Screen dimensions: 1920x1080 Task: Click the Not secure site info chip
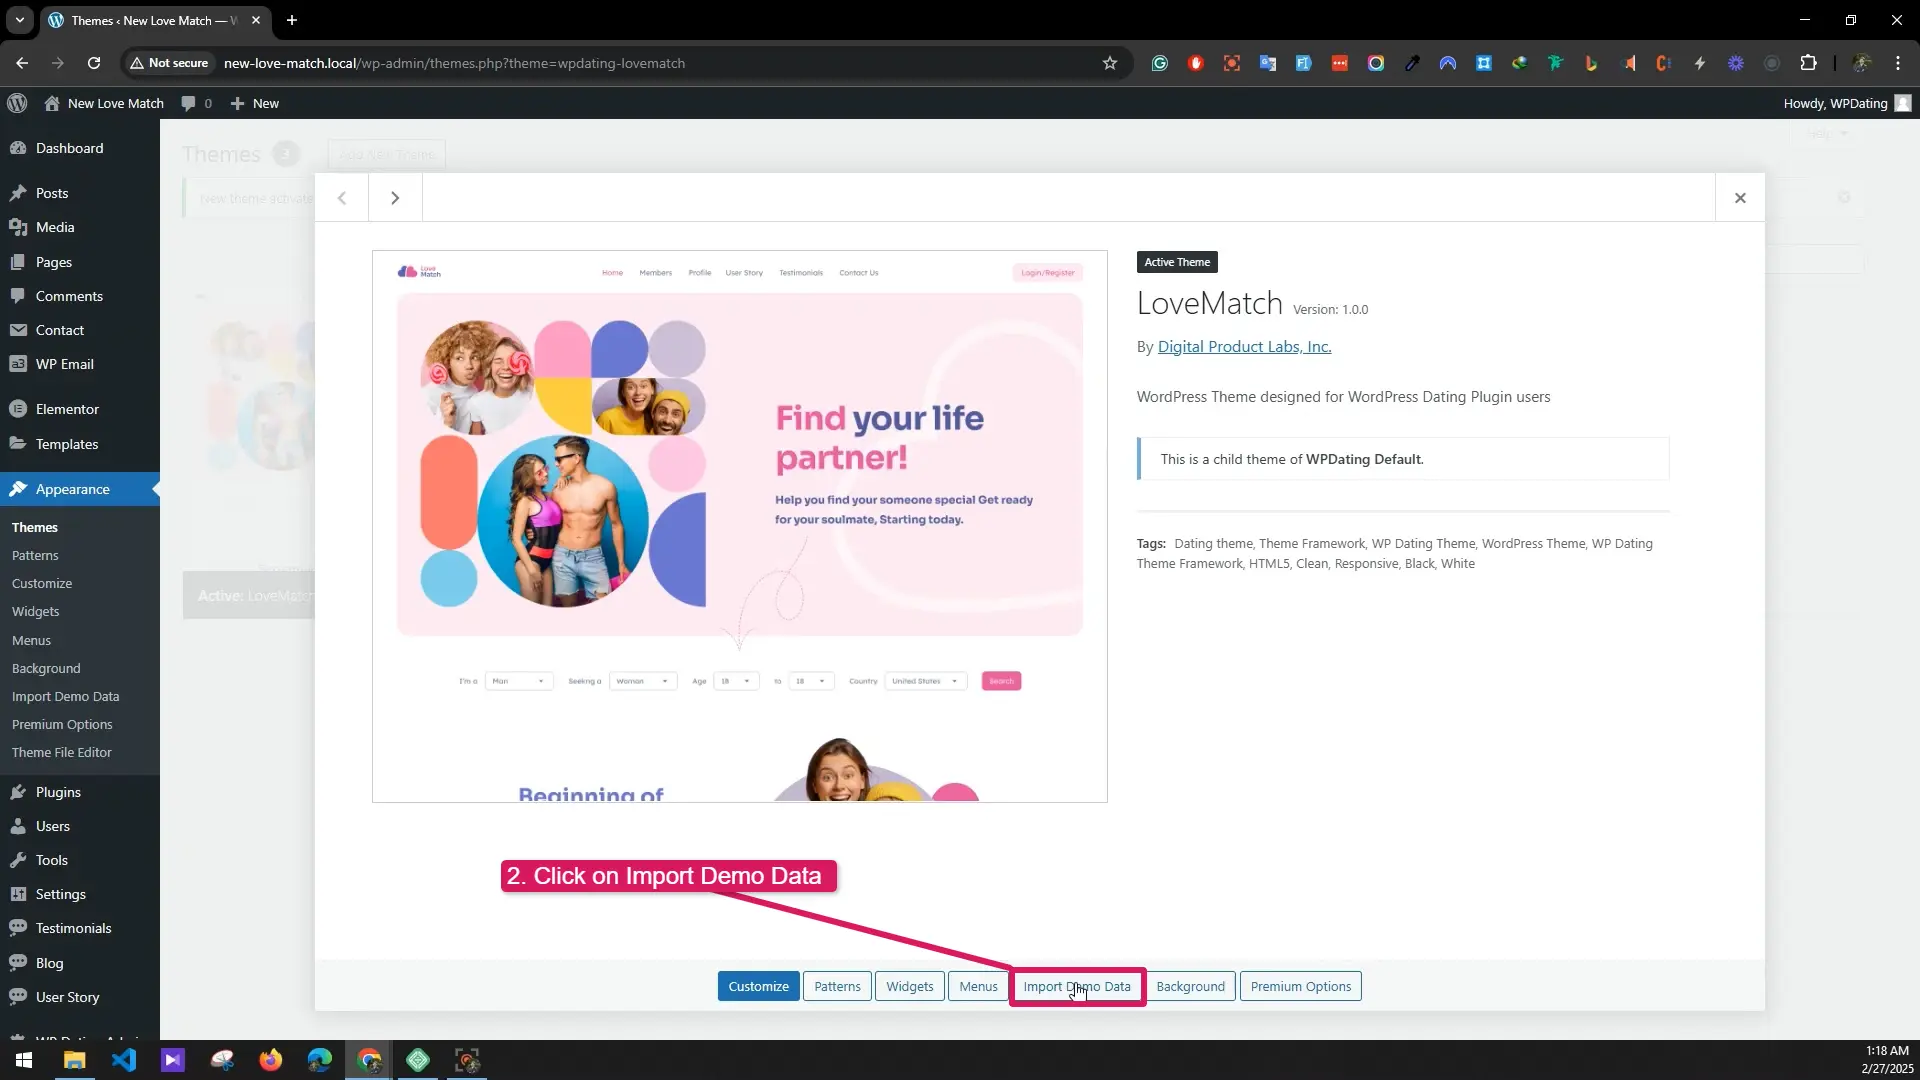169,63
